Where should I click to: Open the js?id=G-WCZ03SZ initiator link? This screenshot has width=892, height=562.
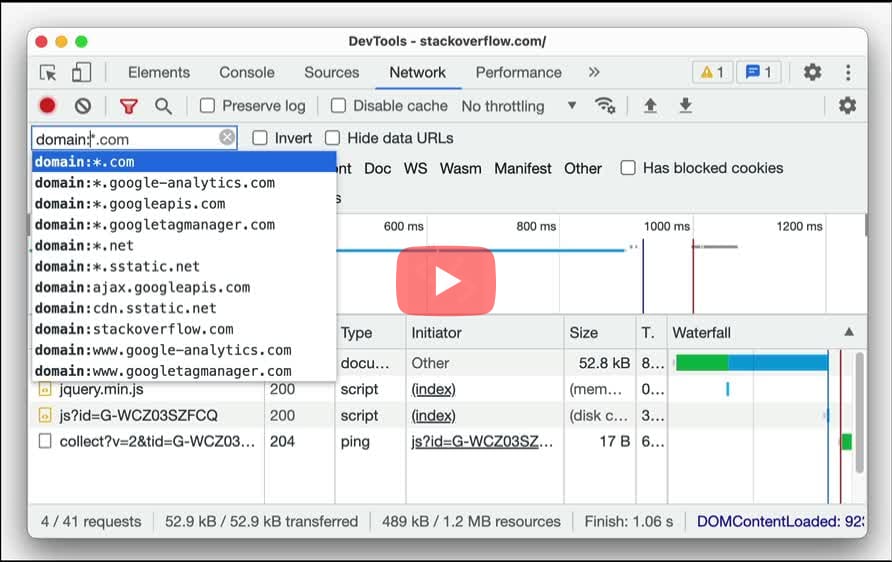482,442
